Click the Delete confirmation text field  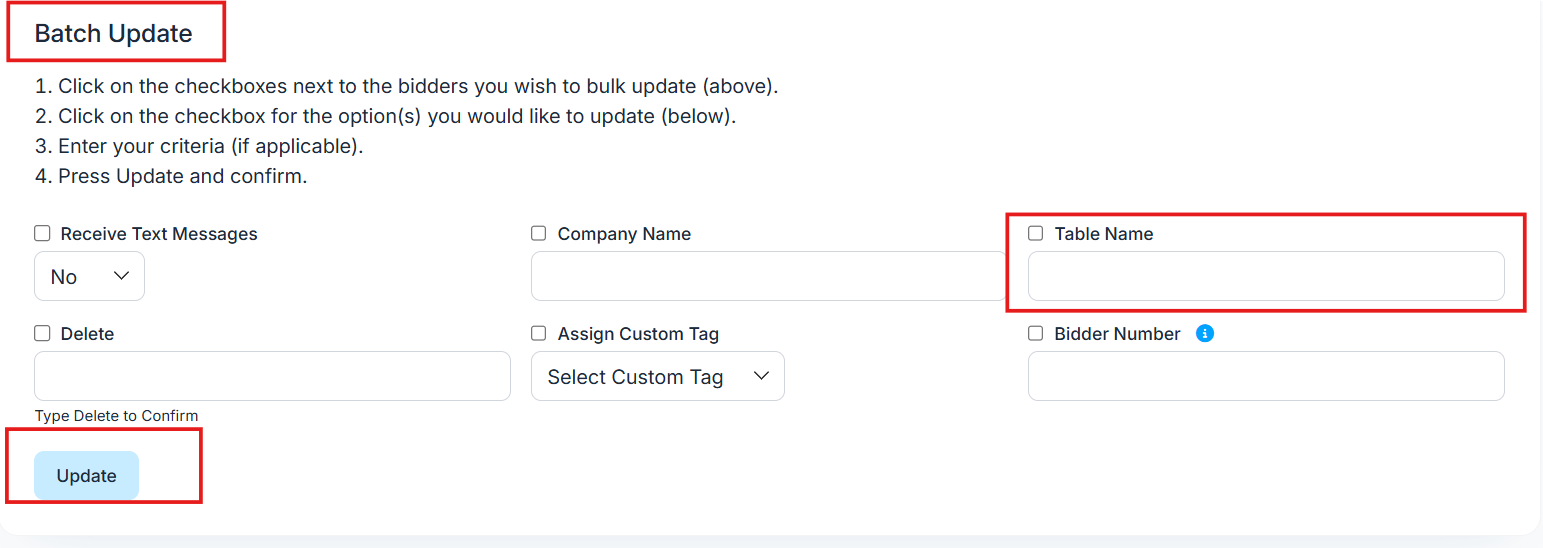coord(272,376)
